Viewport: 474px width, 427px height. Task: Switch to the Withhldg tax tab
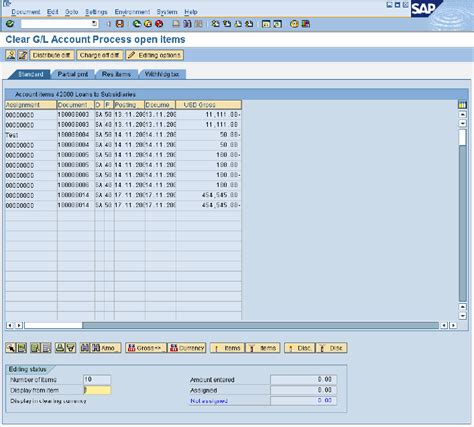[162, 74]
